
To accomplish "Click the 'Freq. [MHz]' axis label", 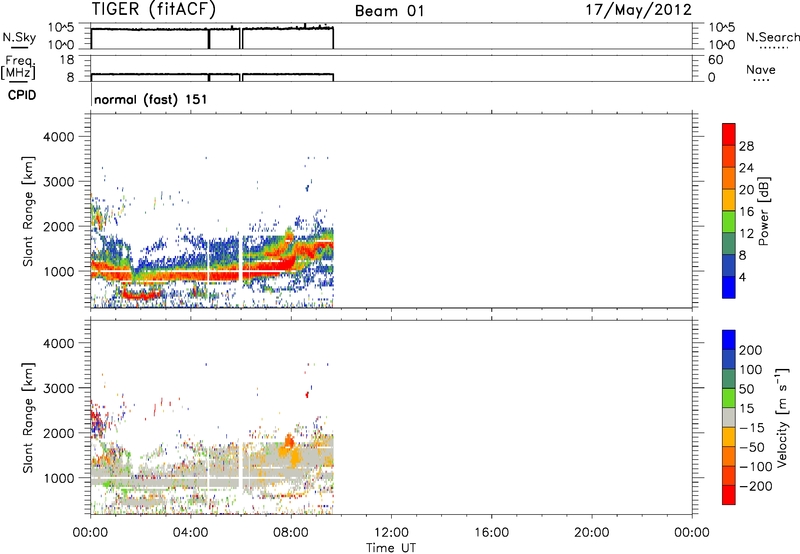I will (x=19, y=67).
